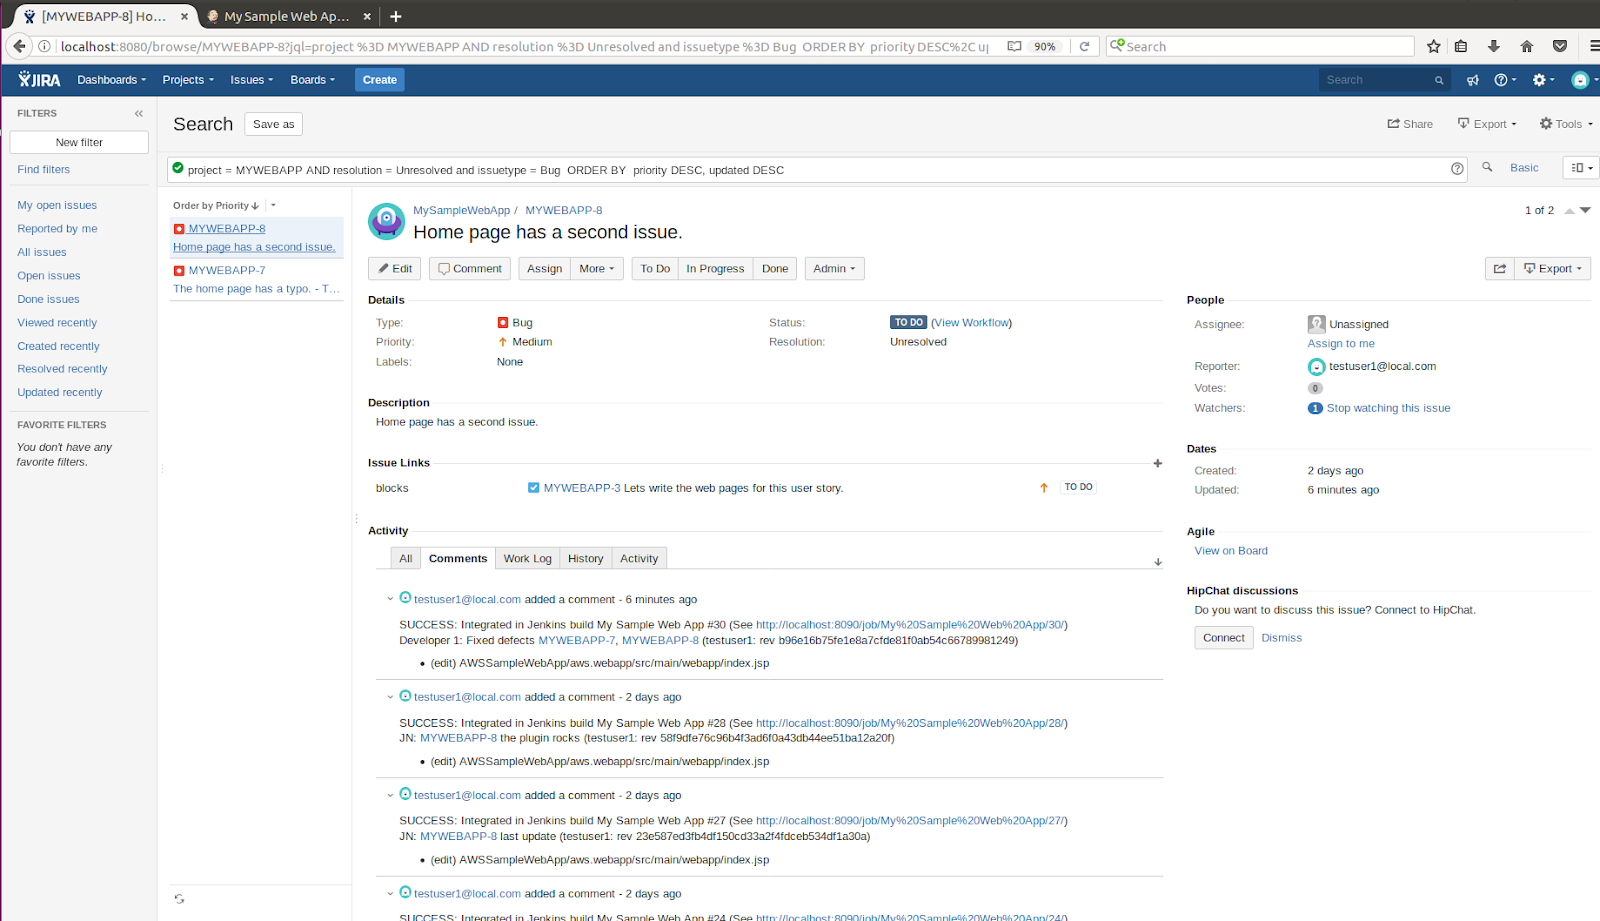Image resolution: width=1600 pixels, height=921 pixels.
Task: Click the JIRA logo
Action: click(39, 80)
